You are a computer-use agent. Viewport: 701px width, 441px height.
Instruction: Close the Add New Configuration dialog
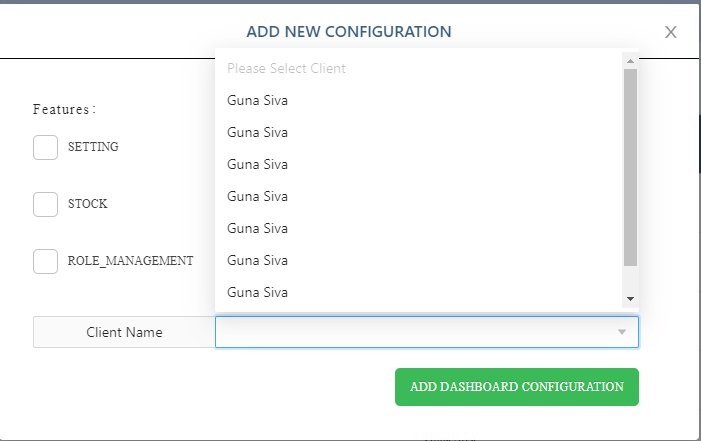tap(670, 32)
